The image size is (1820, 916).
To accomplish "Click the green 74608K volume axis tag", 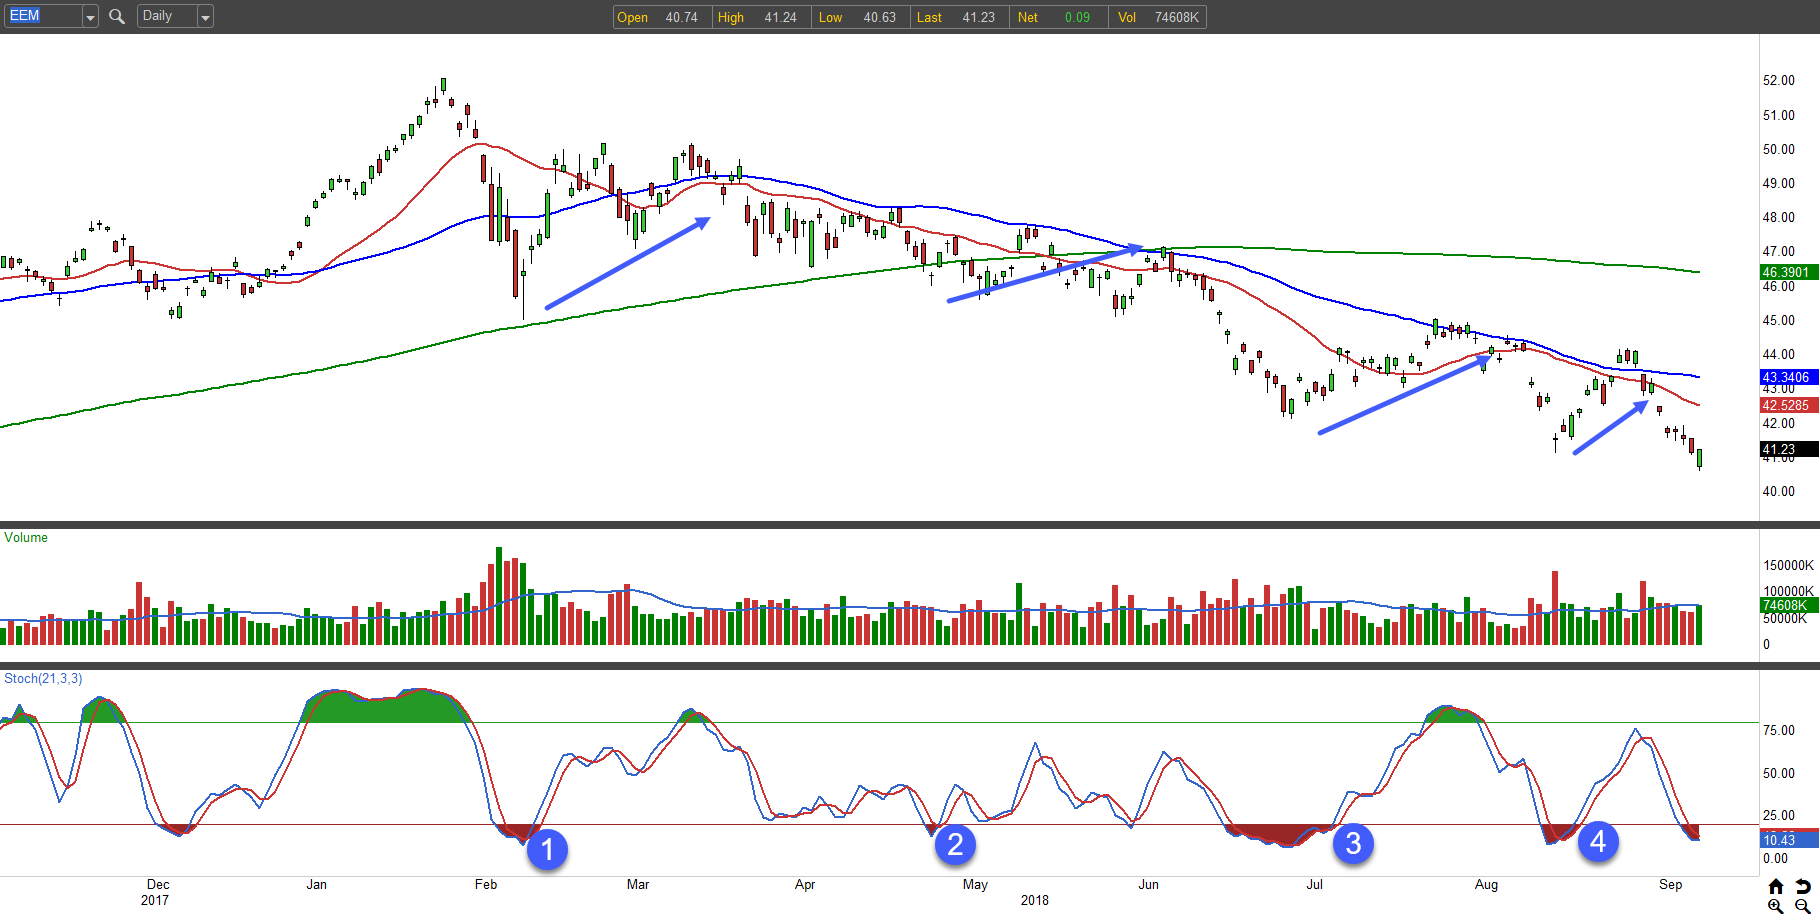I will 1786,605.
